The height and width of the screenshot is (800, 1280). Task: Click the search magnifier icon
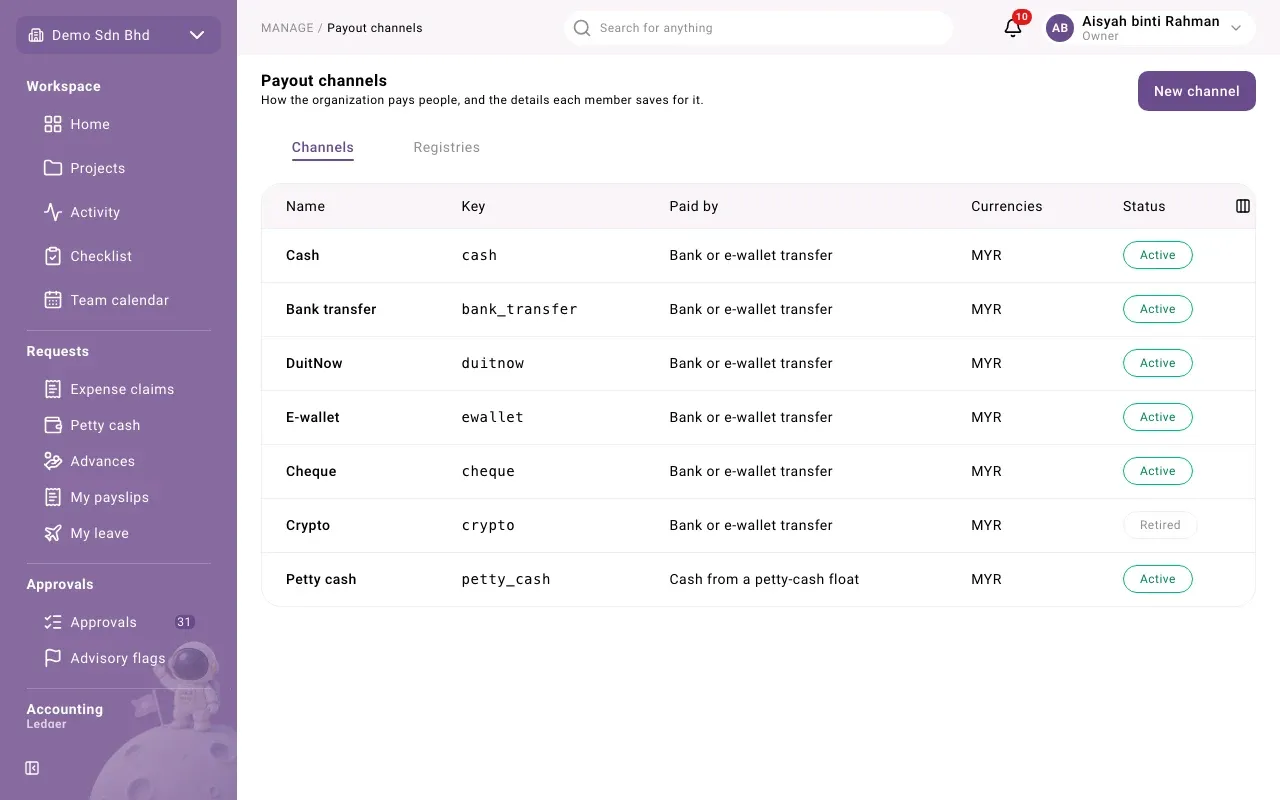[582, 28]
